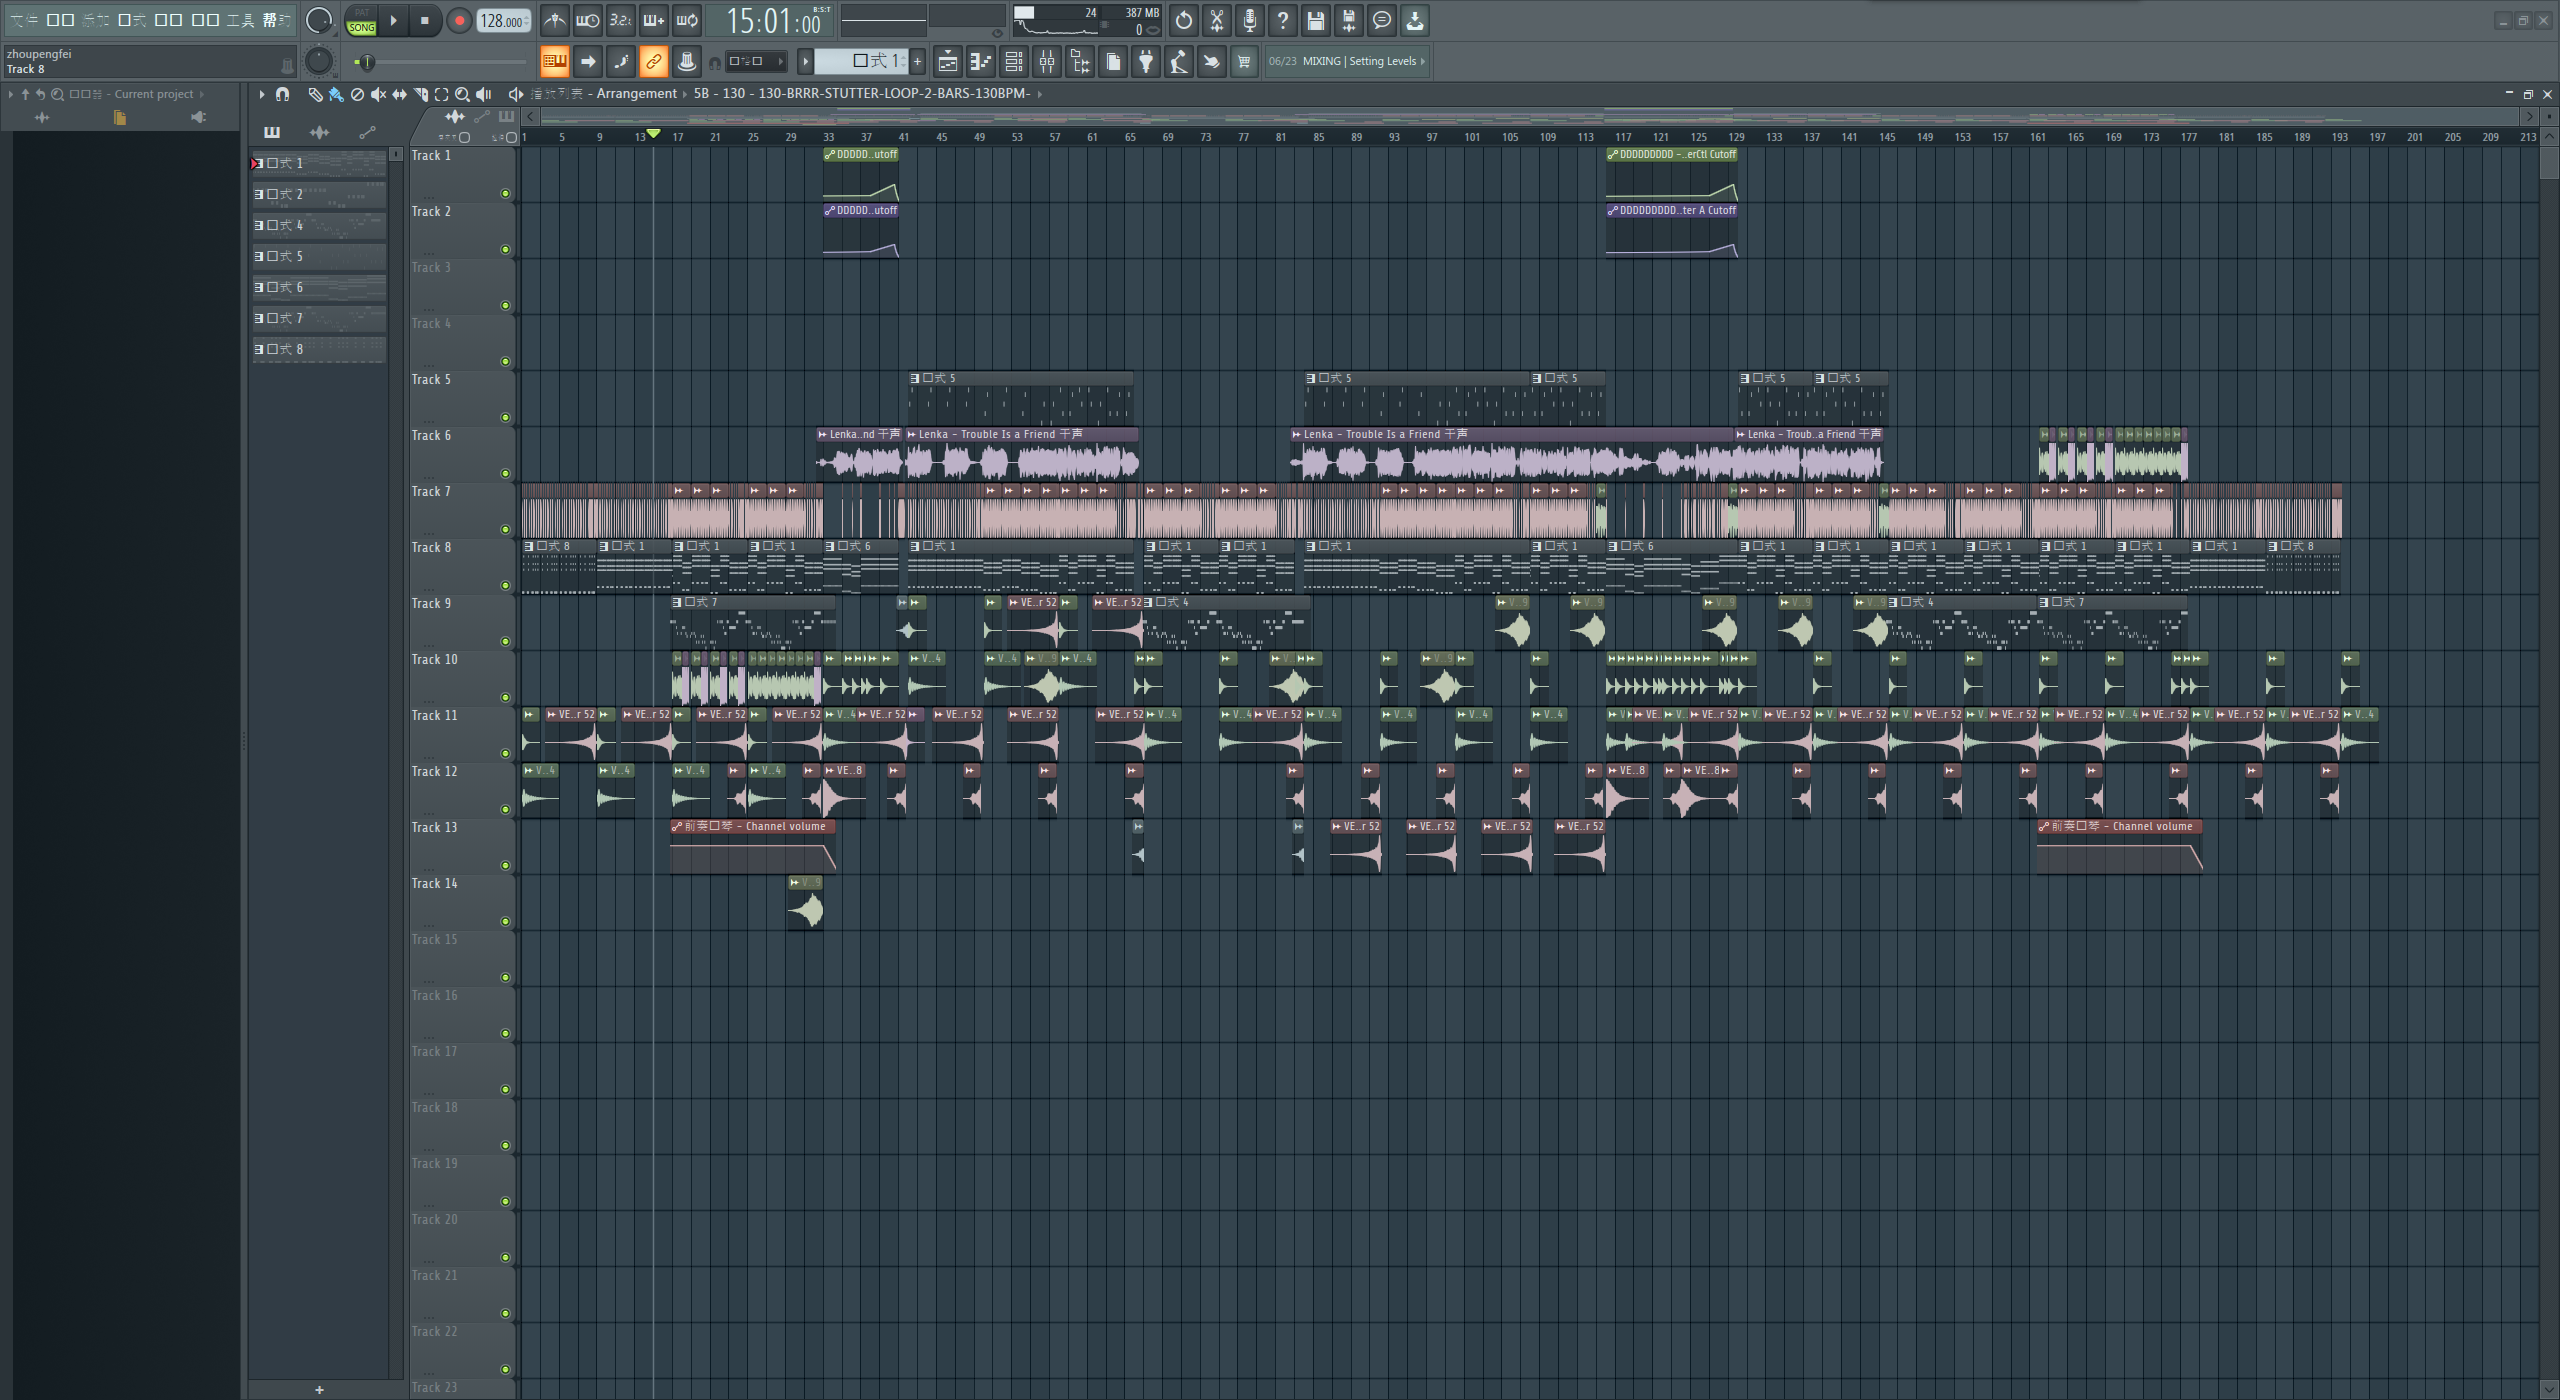Screen dimensions: 2560x1400
Task: Select the paint brush tool in playlist
Action: [x=336, y=94]
